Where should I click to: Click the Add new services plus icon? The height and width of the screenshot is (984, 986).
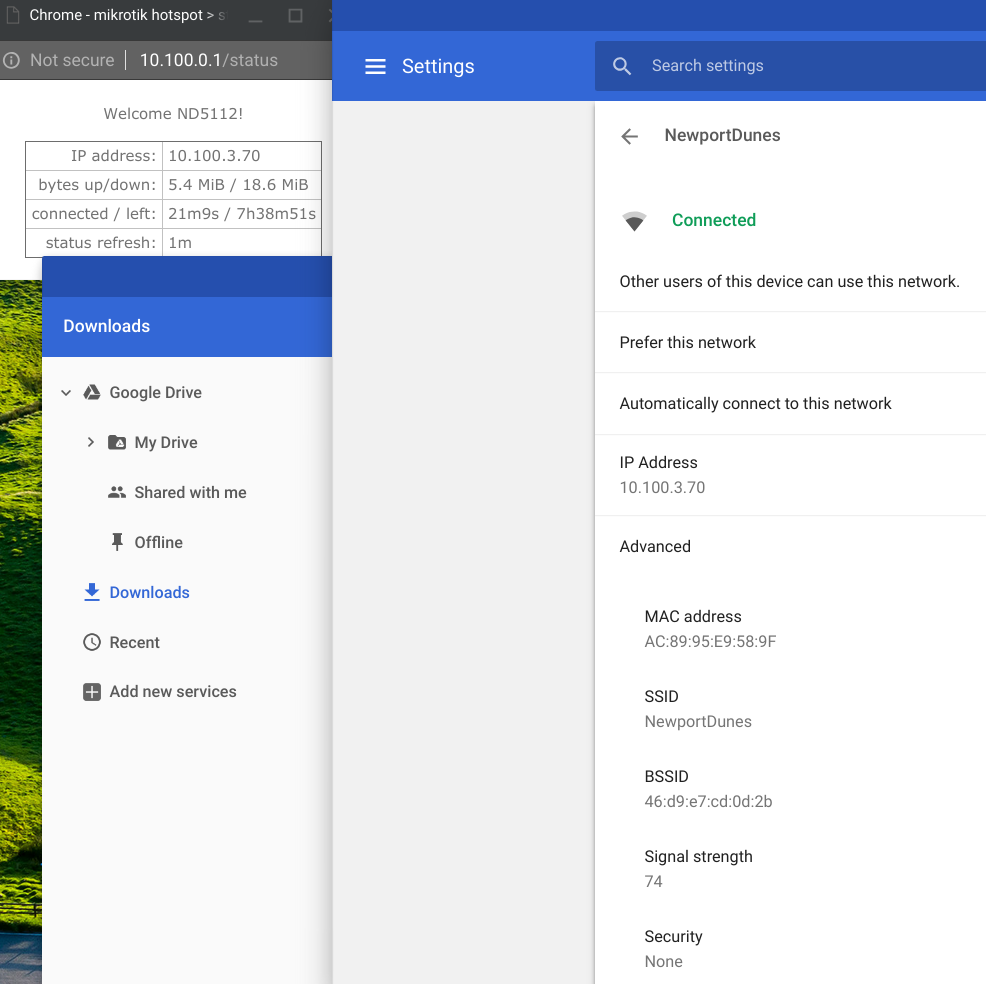pos(92,692)
